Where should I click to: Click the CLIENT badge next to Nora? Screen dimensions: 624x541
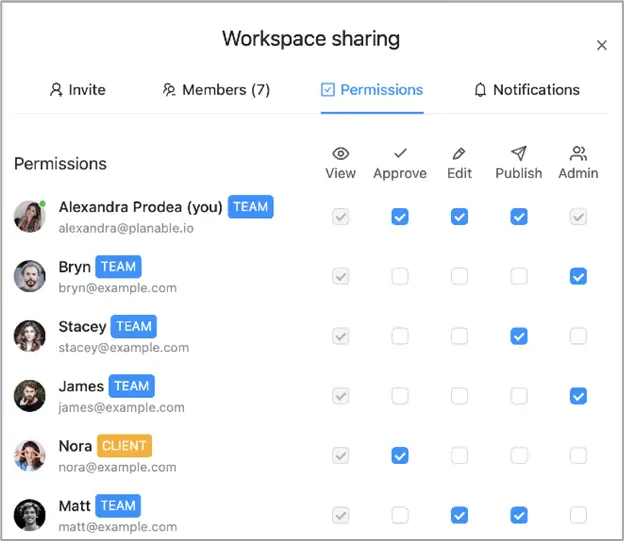[x=124, y=445]
